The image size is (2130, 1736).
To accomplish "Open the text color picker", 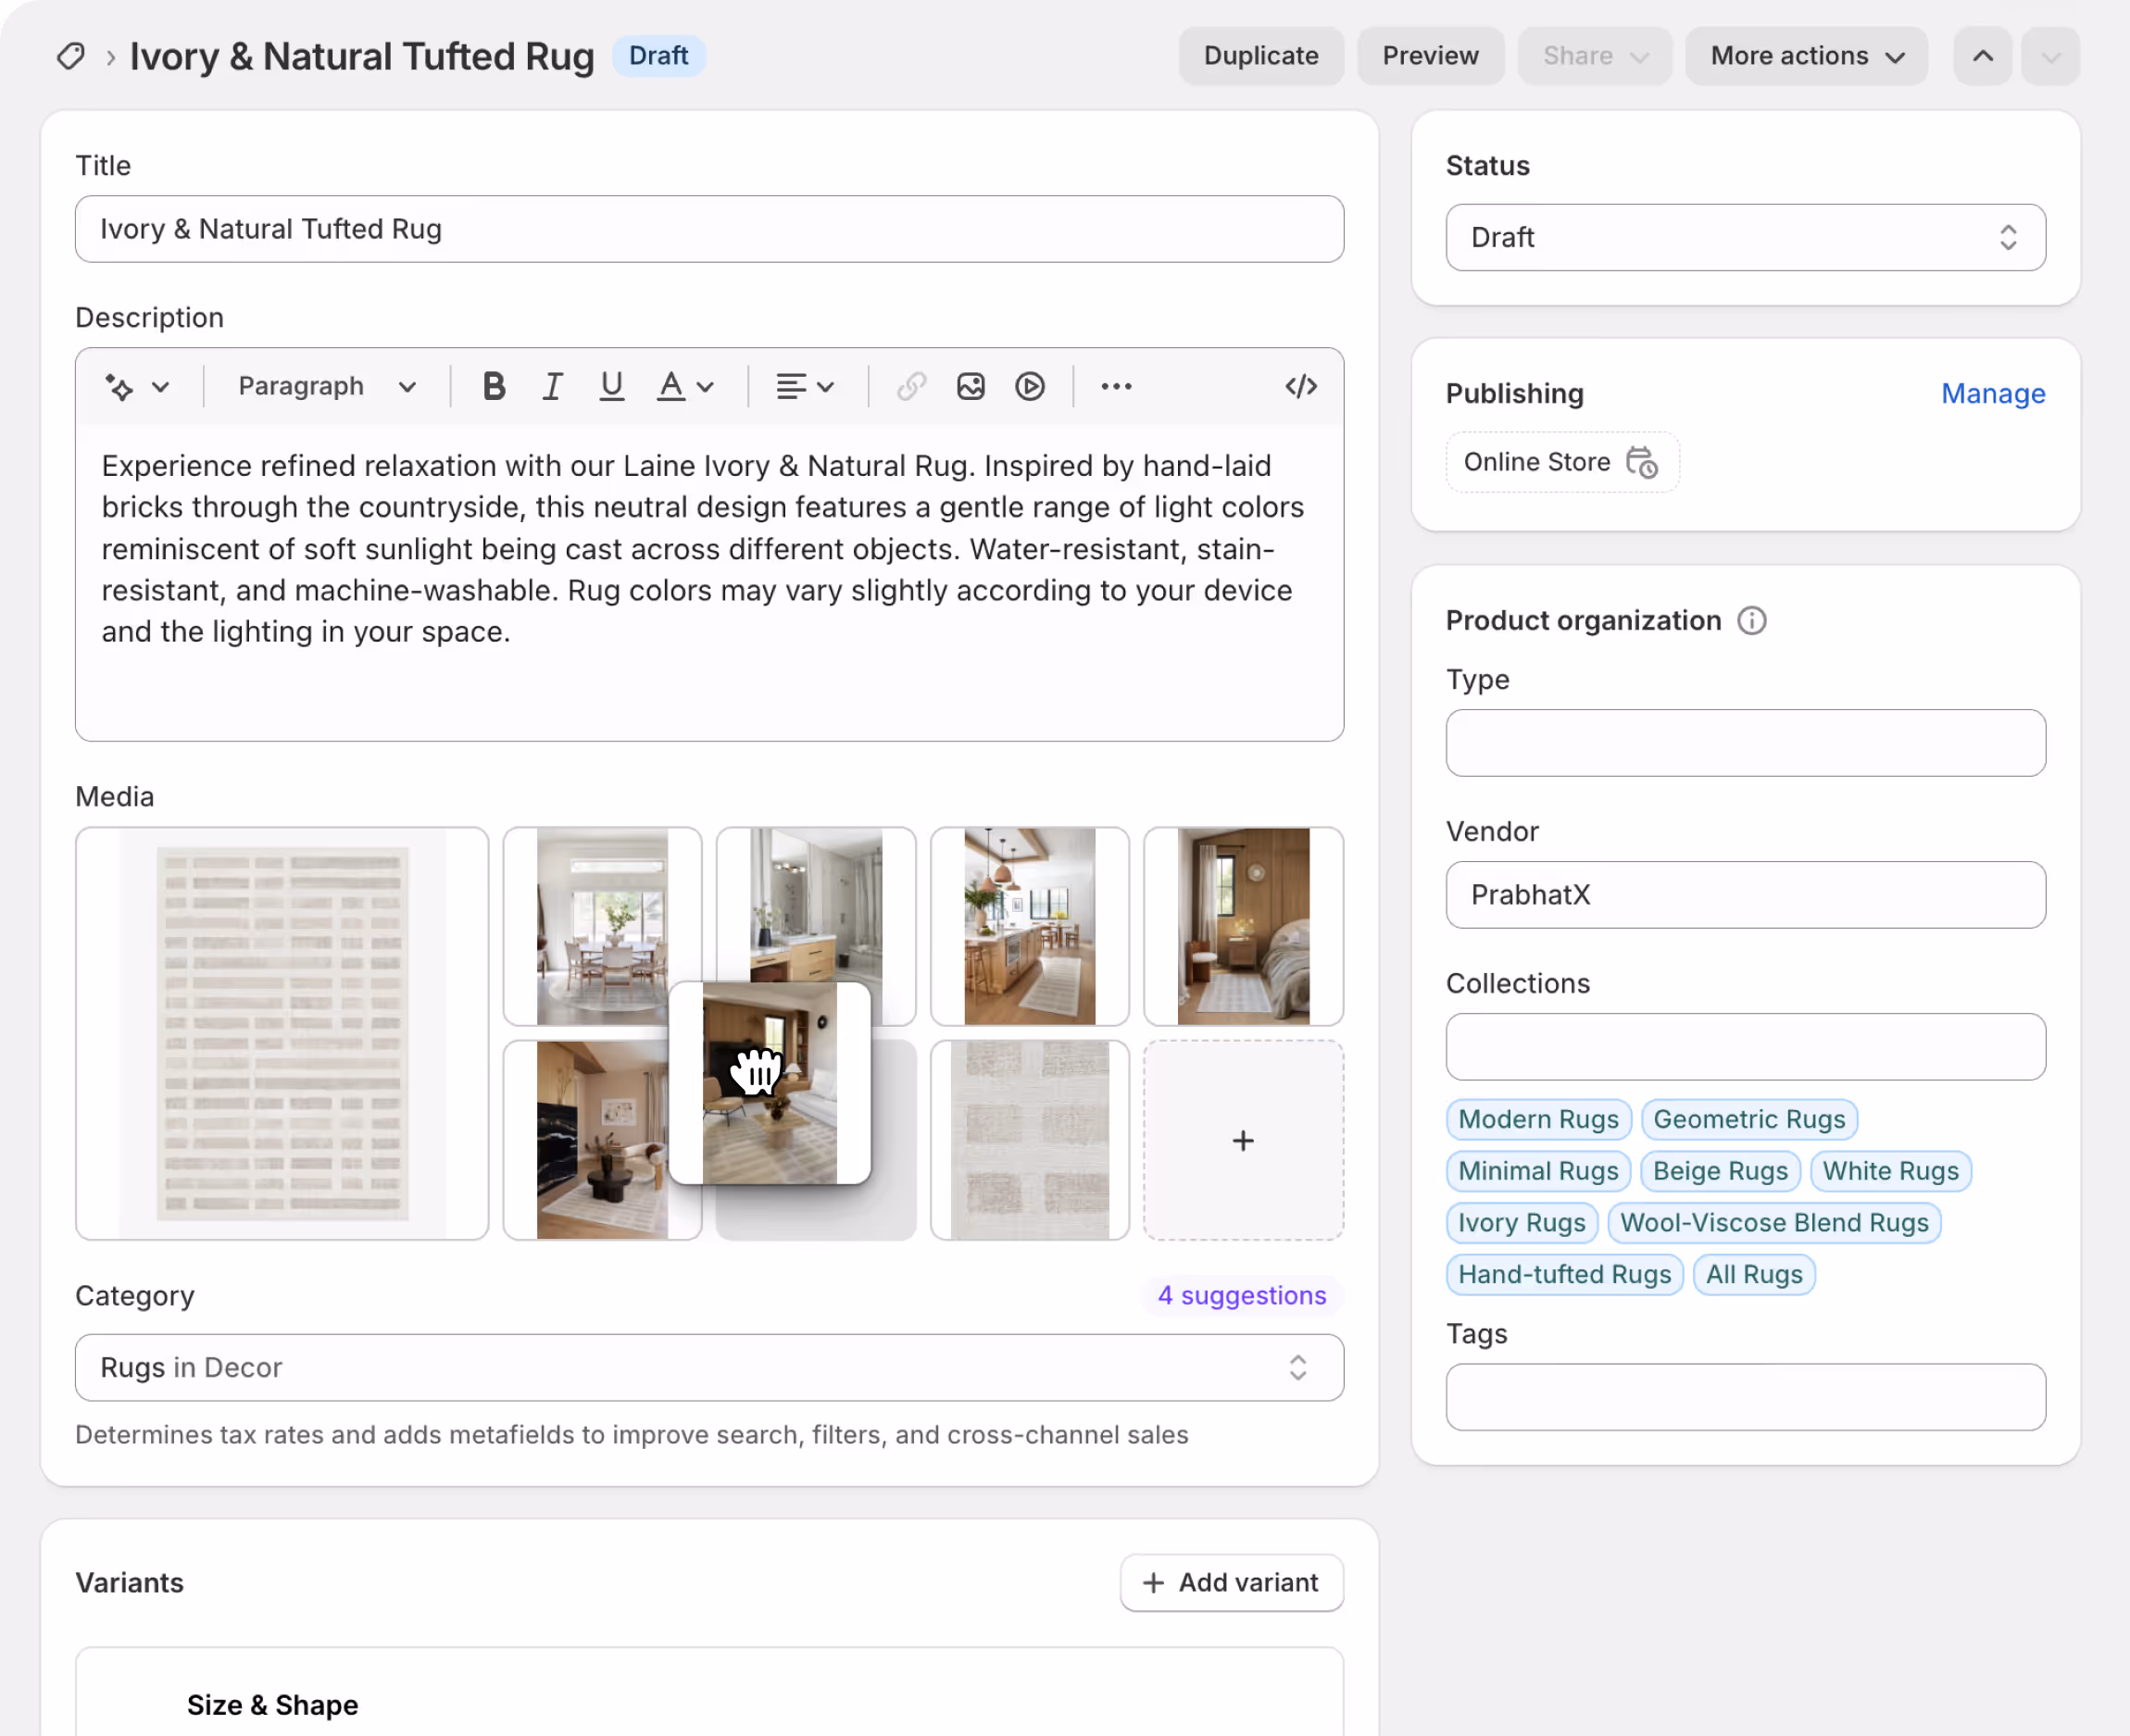I will pyautogui.click(x=685, y=386).
